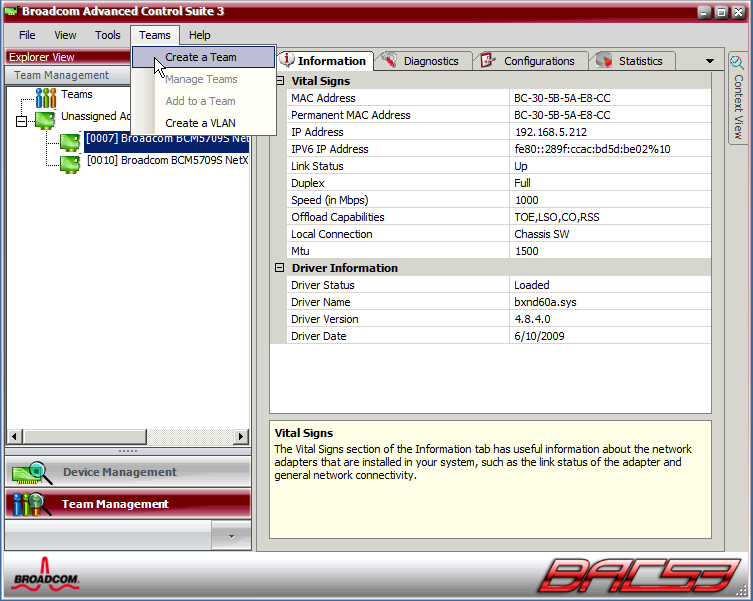This screenshot has height=601, width=753.
Task: Click the Offload Capabilities value TOE,LSO,CO,RSS
Action: click(x=557, y=217)
